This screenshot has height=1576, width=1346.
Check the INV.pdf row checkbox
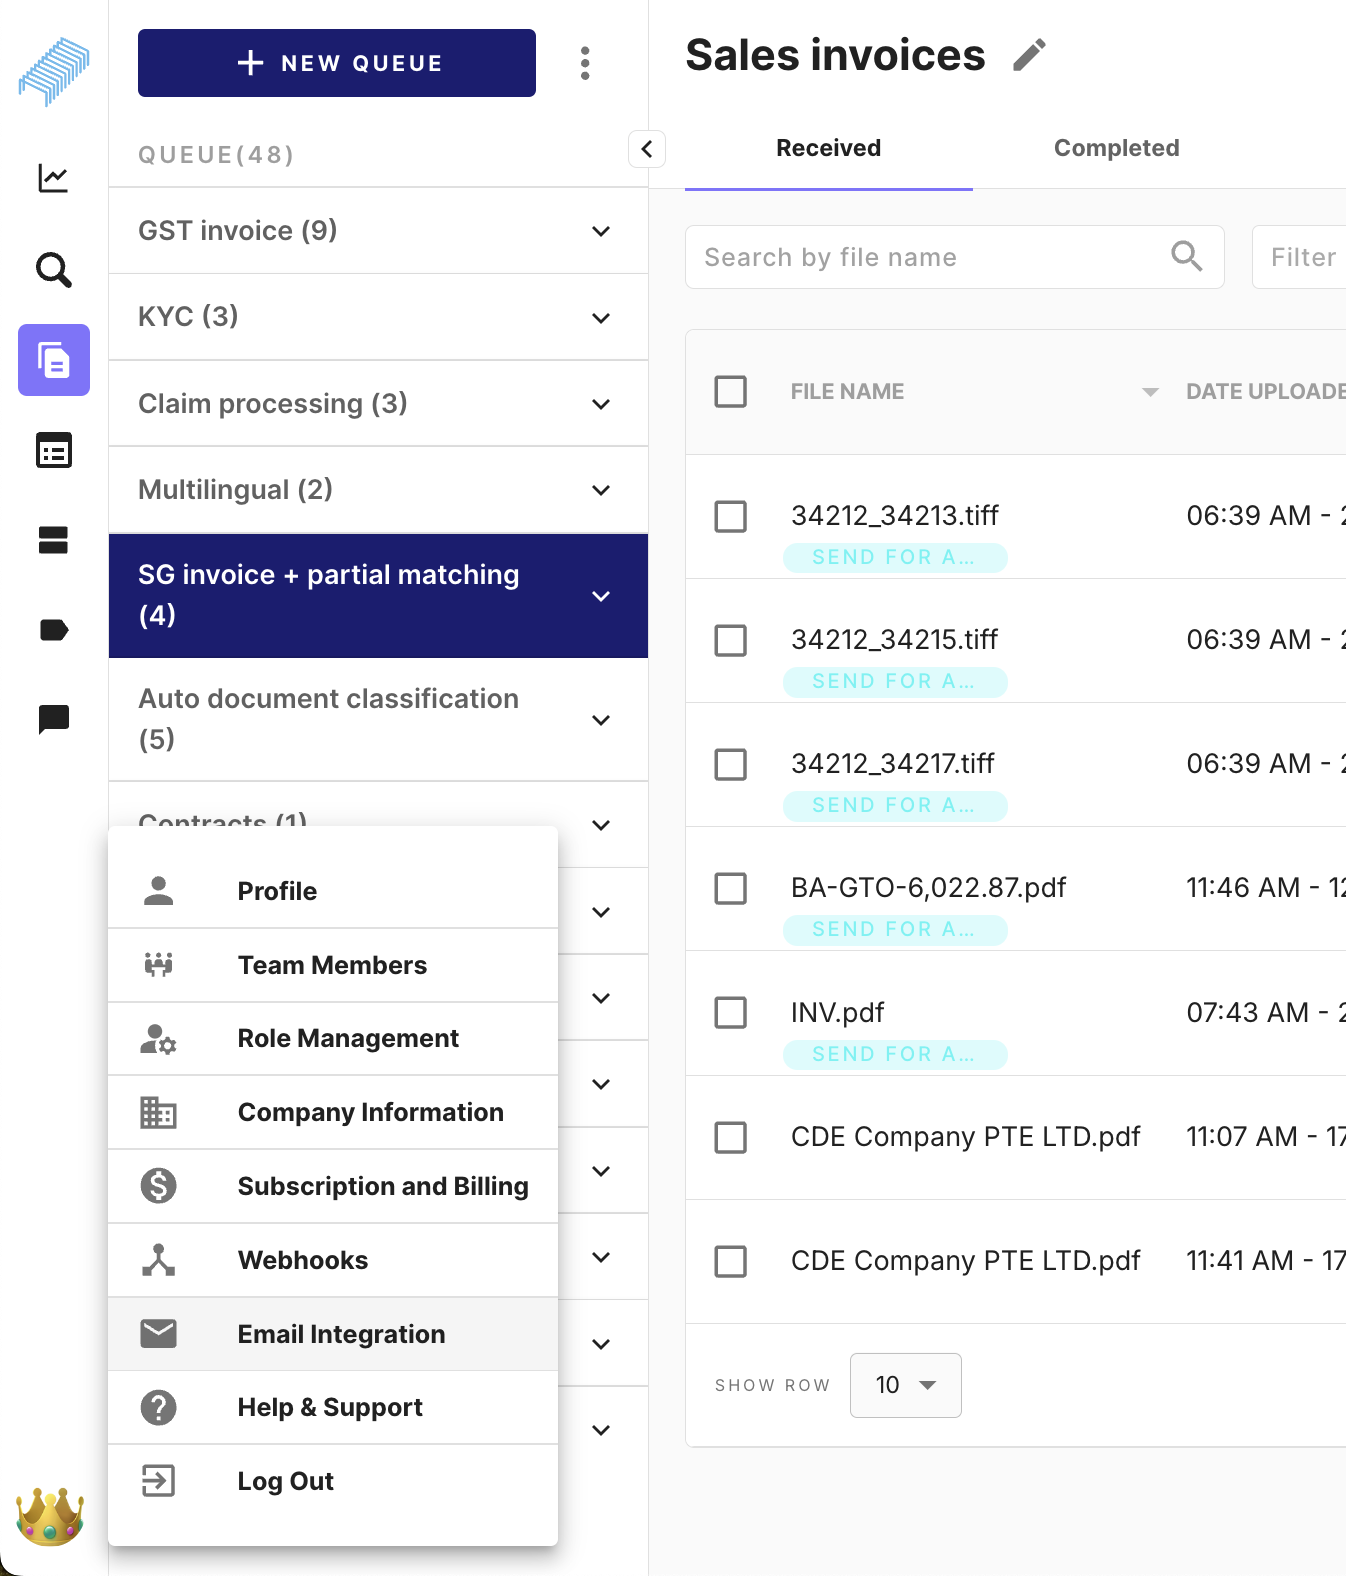730,1013
